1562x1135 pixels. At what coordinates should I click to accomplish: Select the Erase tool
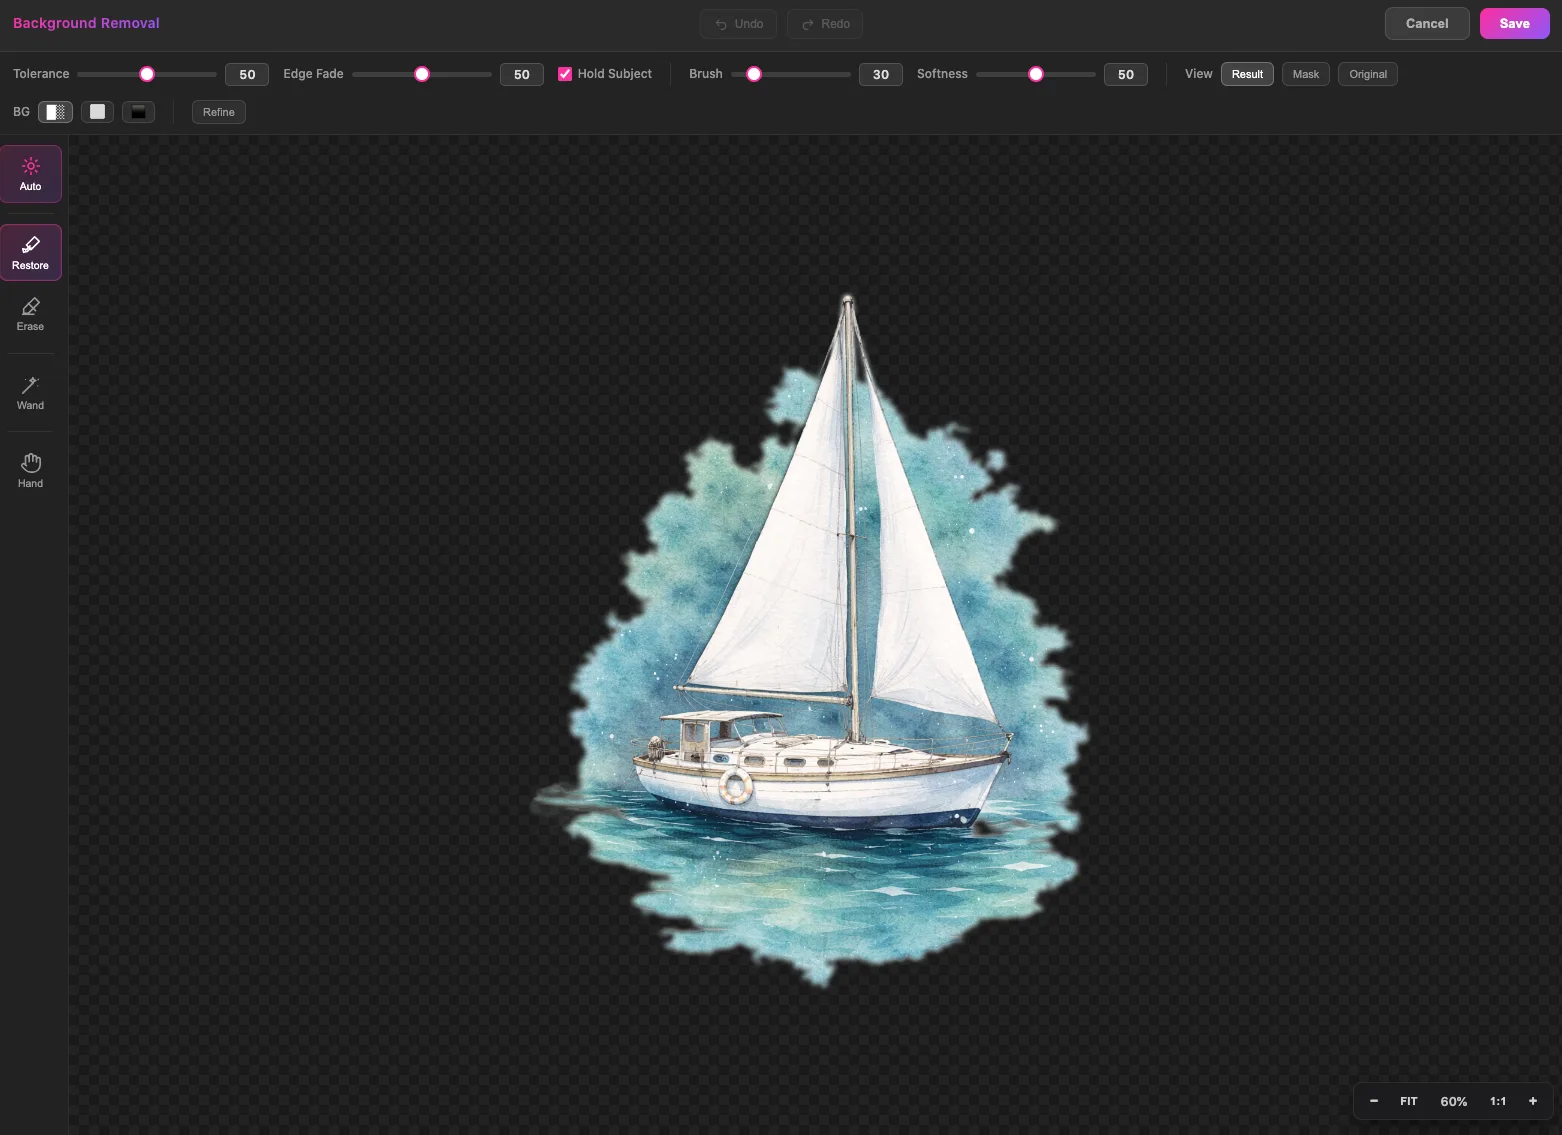pyautogui.click(x=31, y=314)
